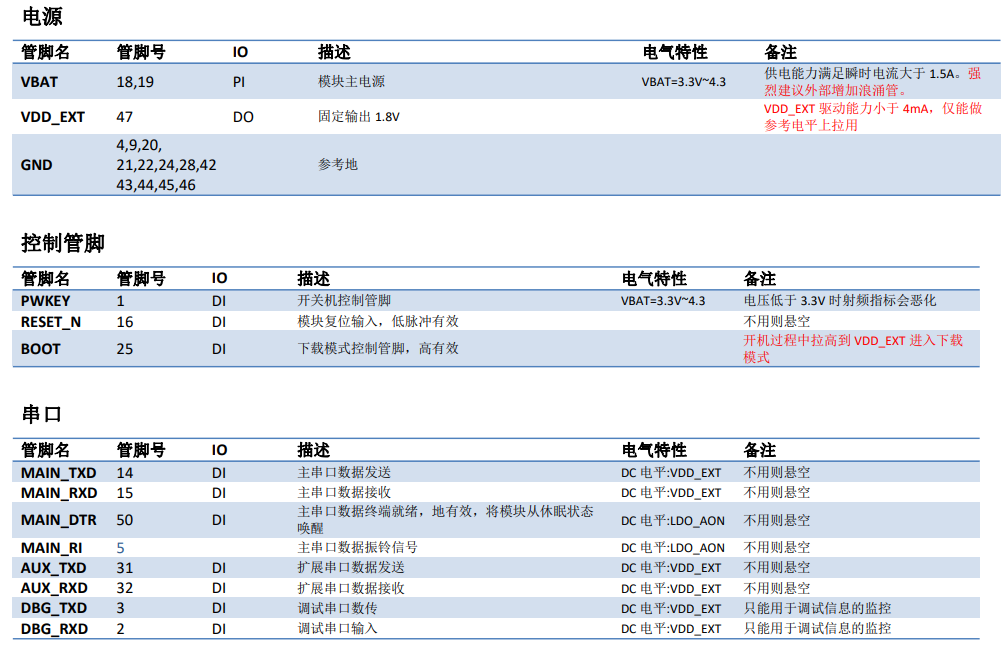
Task: Select the DBG_RXD pin name
Action: [x=54, y=629]
